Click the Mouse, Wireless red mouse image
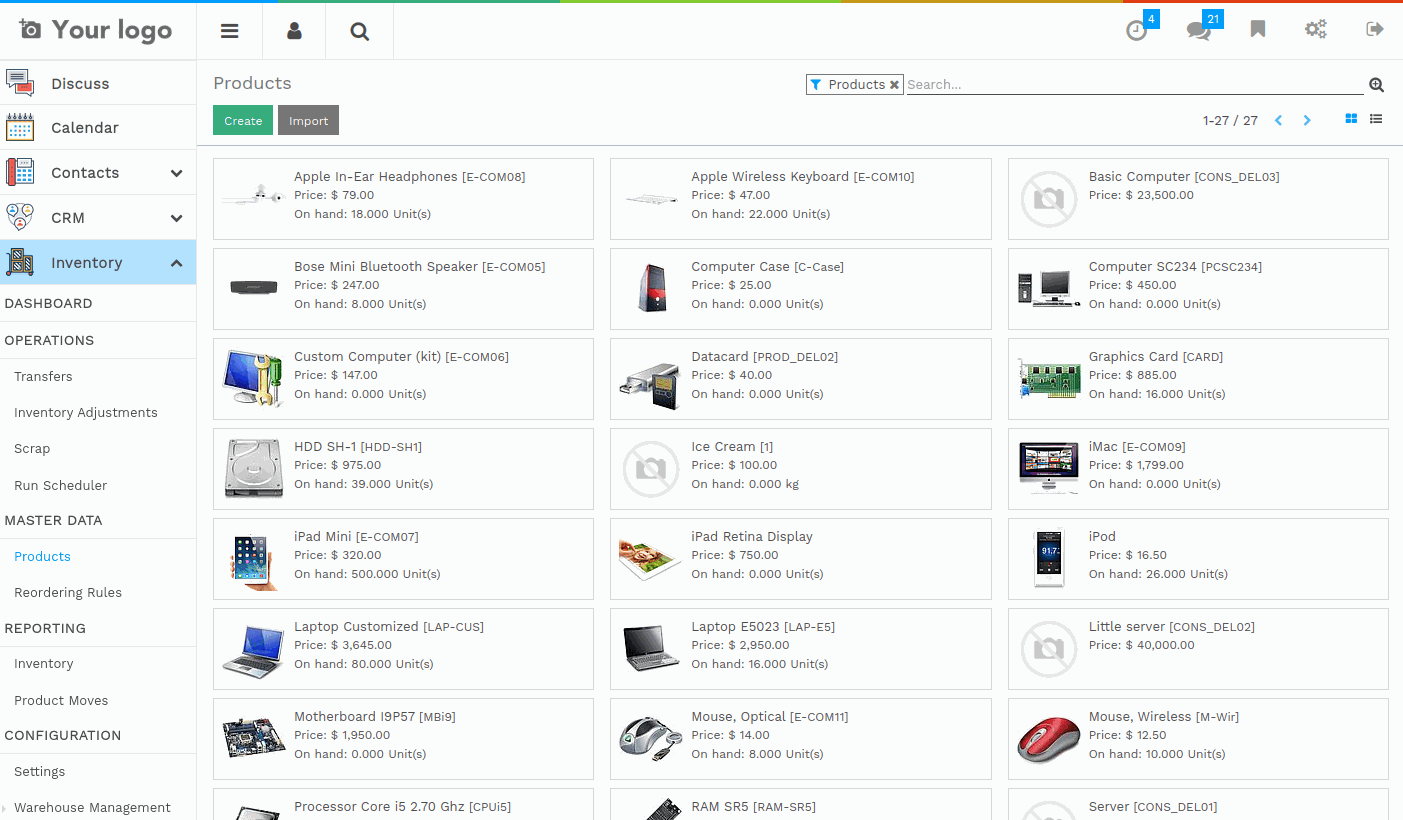Image resolution: width=1403 pixels, height=820 pixels. [1049, 739]
